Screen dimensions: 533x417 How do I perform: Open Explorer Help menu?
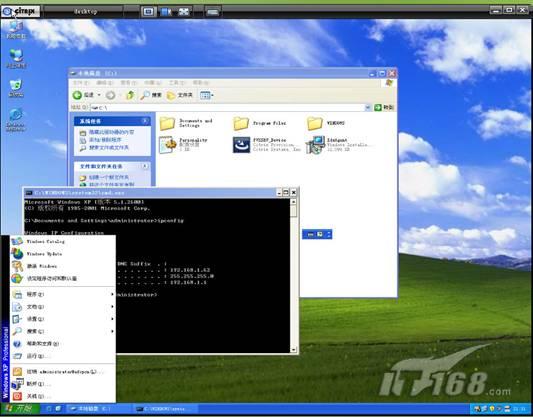(201, 83)
